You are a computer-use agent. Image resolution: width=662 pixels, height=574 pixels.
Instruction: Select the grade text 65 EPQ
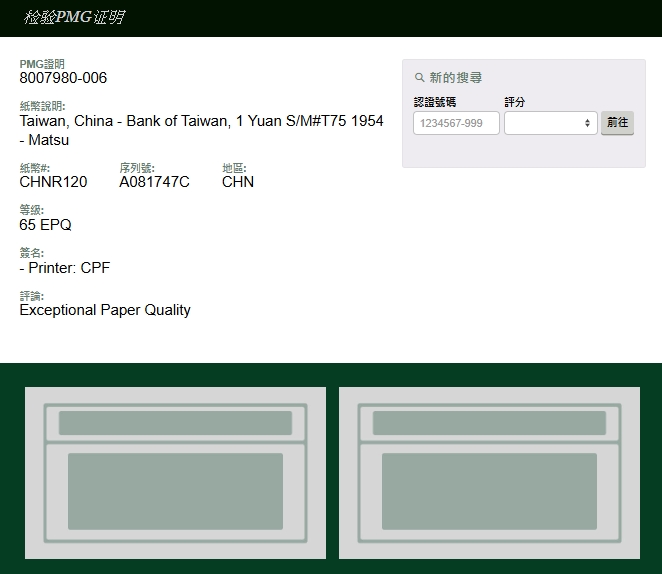coord(45,225)
